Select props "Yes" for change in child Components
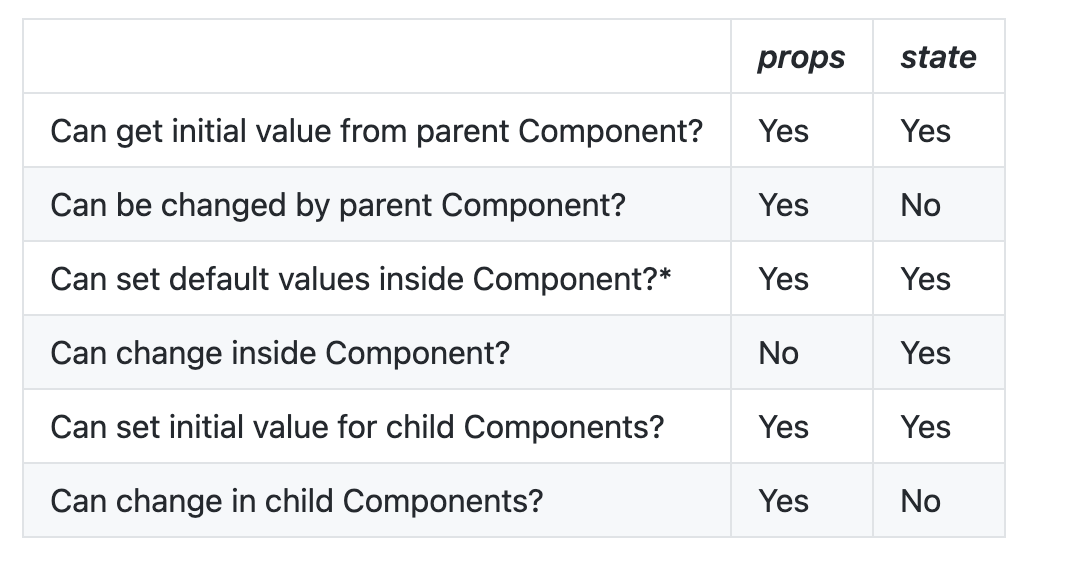This screenshot has width=1084, height=576. tap(783, 501)
